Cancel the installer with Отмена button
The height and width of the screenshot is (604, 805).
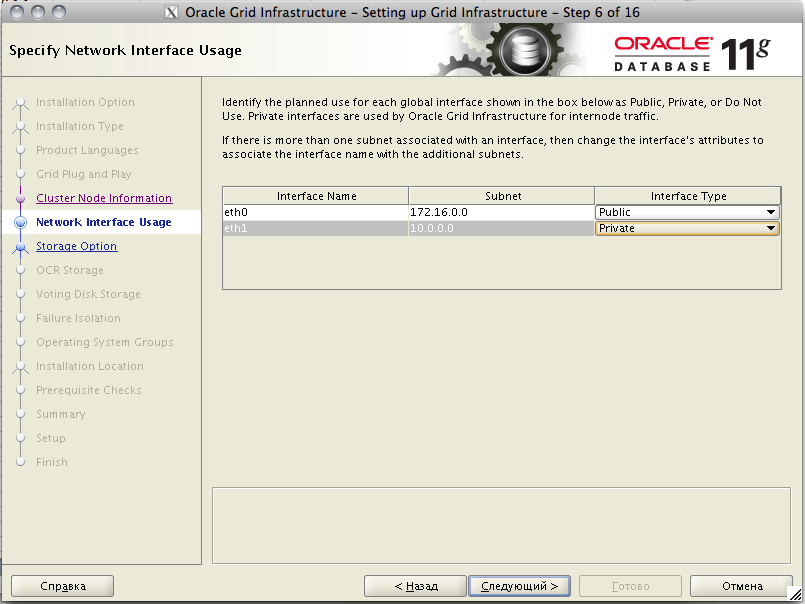[x=742, y=586]
